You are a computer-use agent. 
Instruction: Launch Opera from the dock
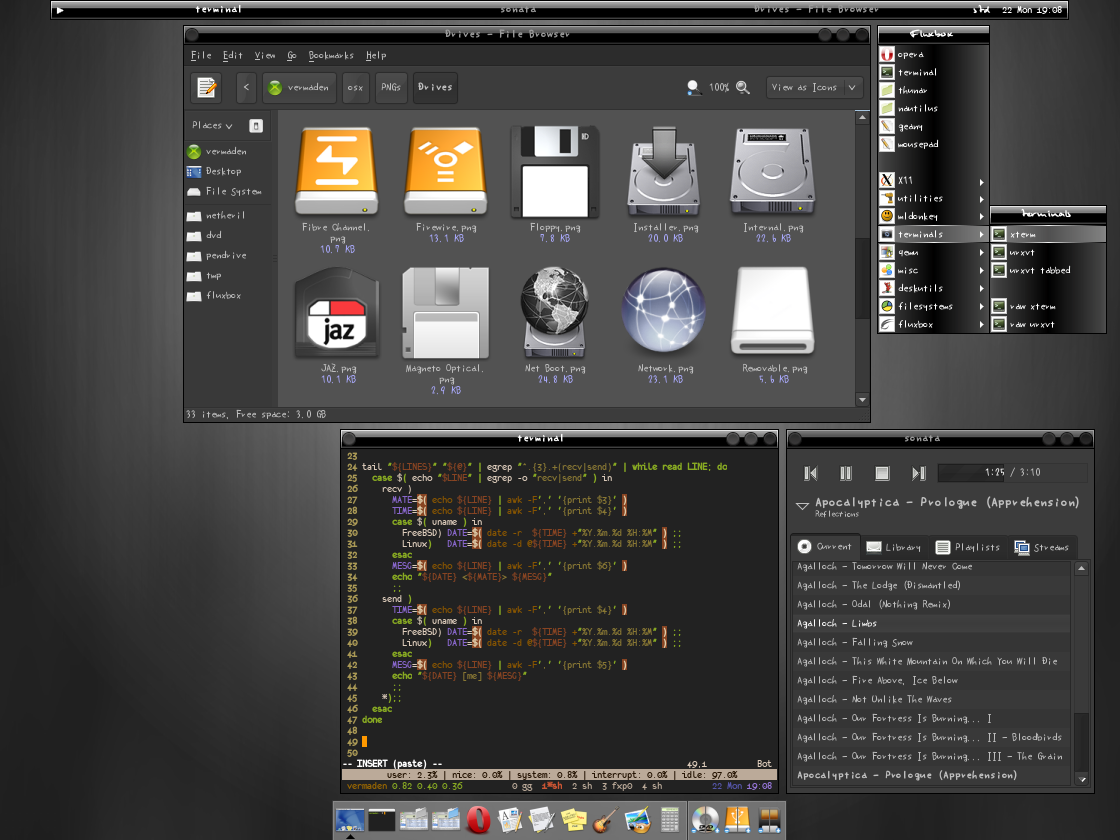[478, 818]
